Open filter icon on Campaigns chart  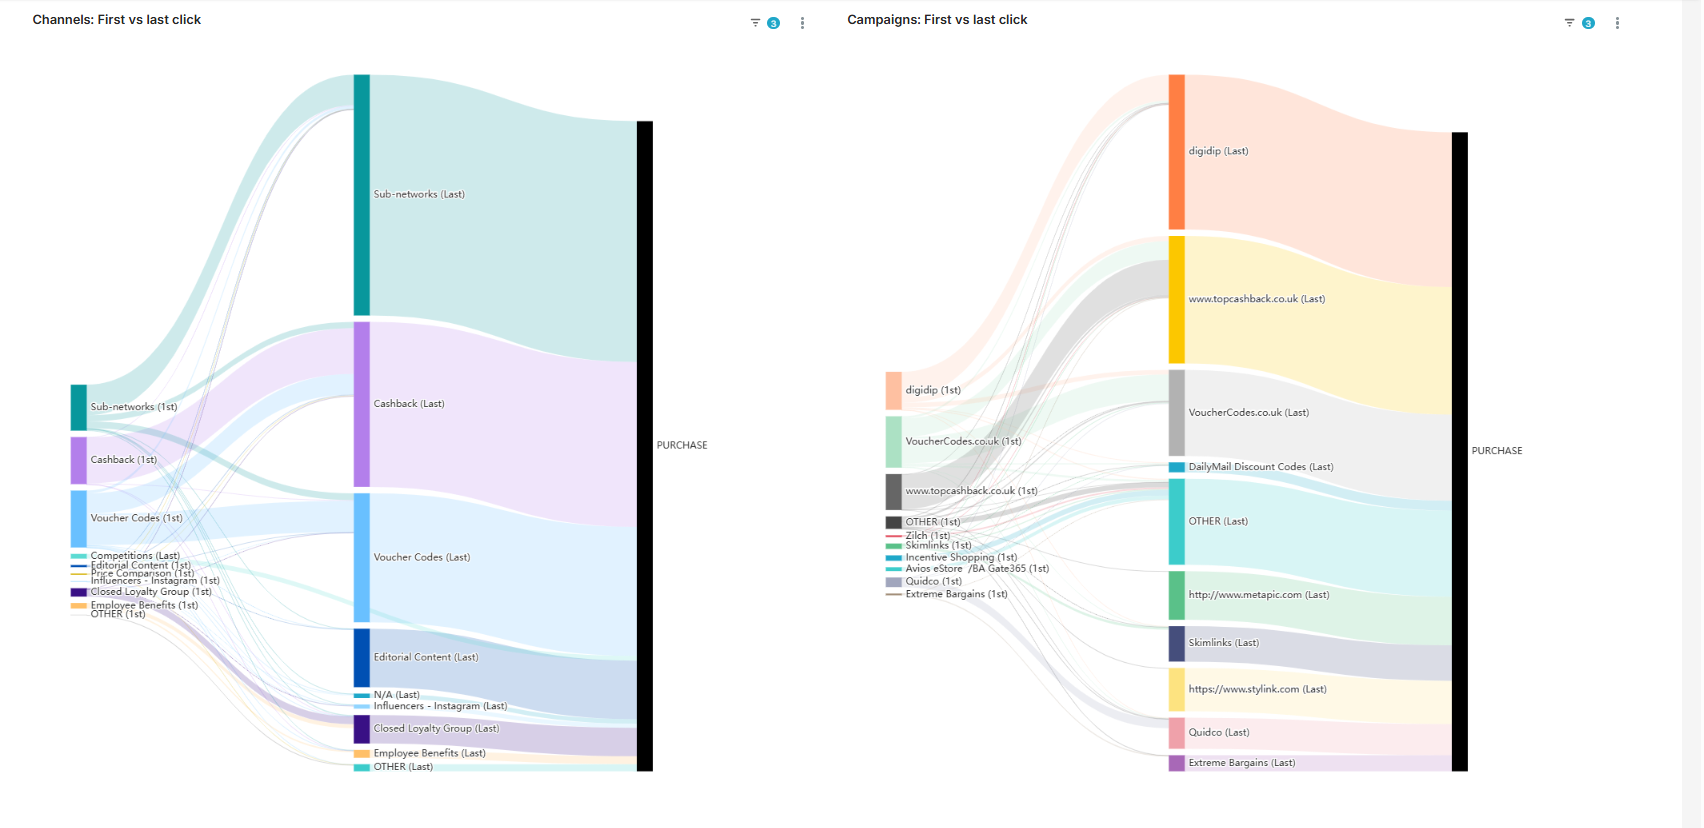click(1570, 23)
